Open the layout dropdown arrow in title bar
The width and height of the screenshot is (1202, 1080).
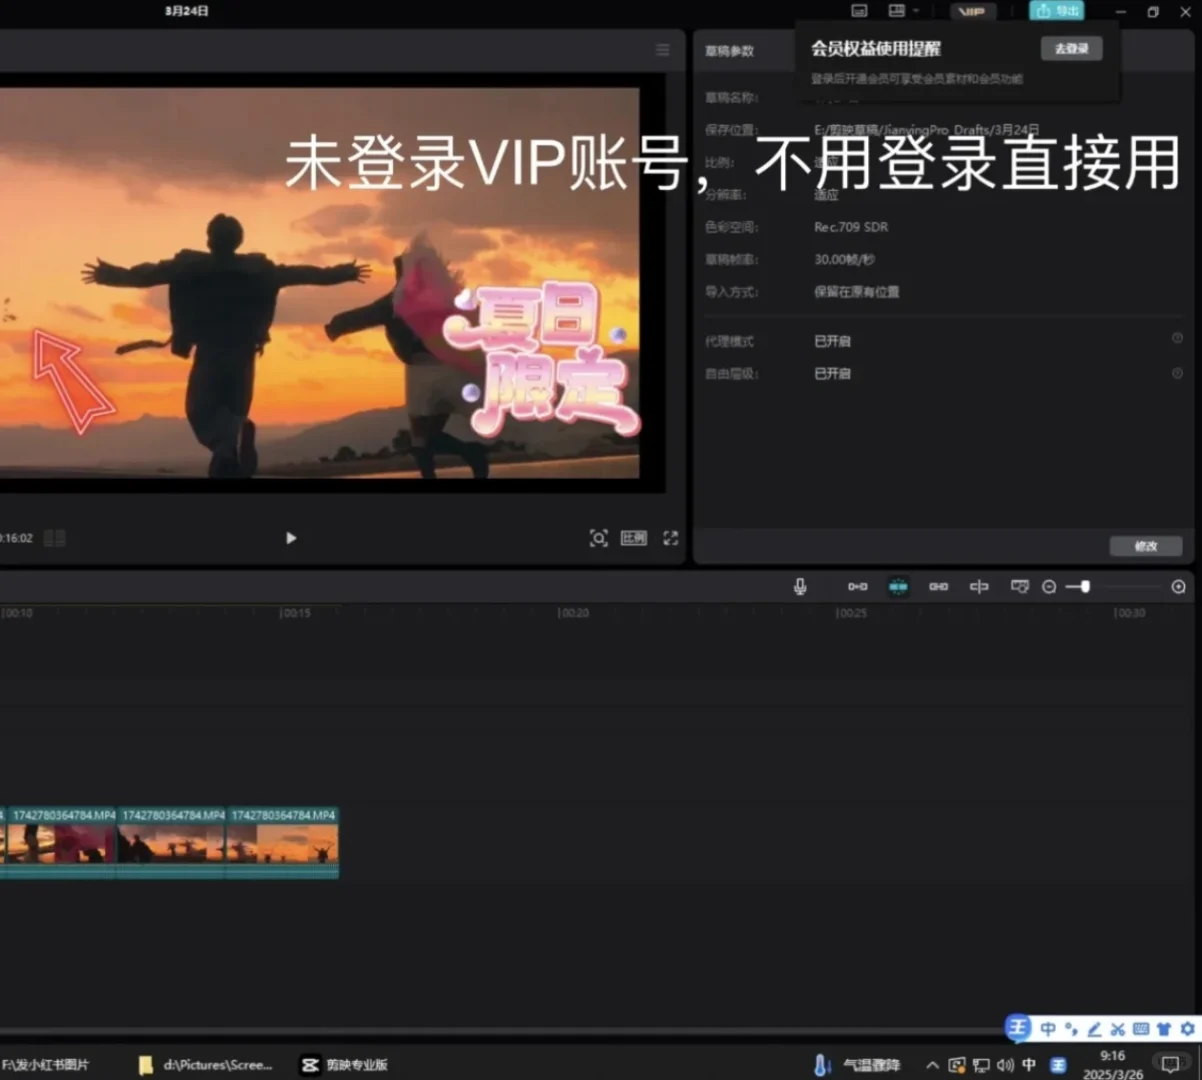click(x=915, y=11)
